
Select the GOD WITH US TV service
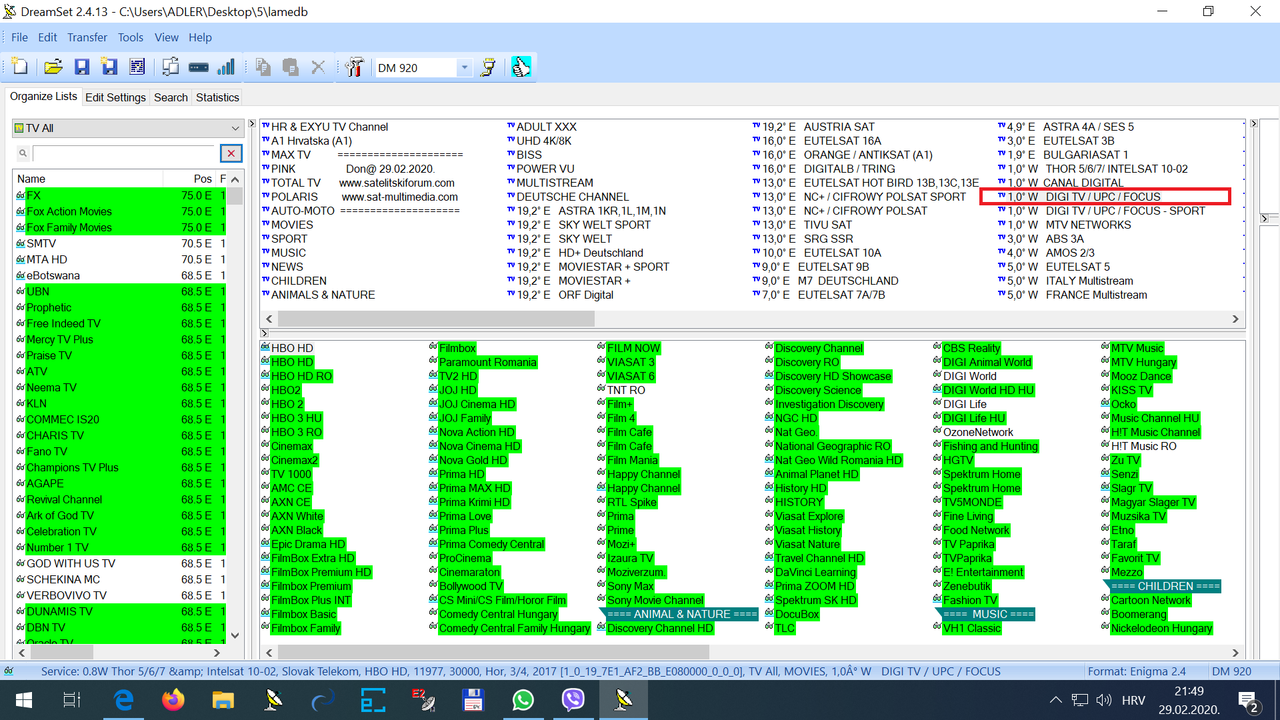pyautogui.click(x=119, y=564)
